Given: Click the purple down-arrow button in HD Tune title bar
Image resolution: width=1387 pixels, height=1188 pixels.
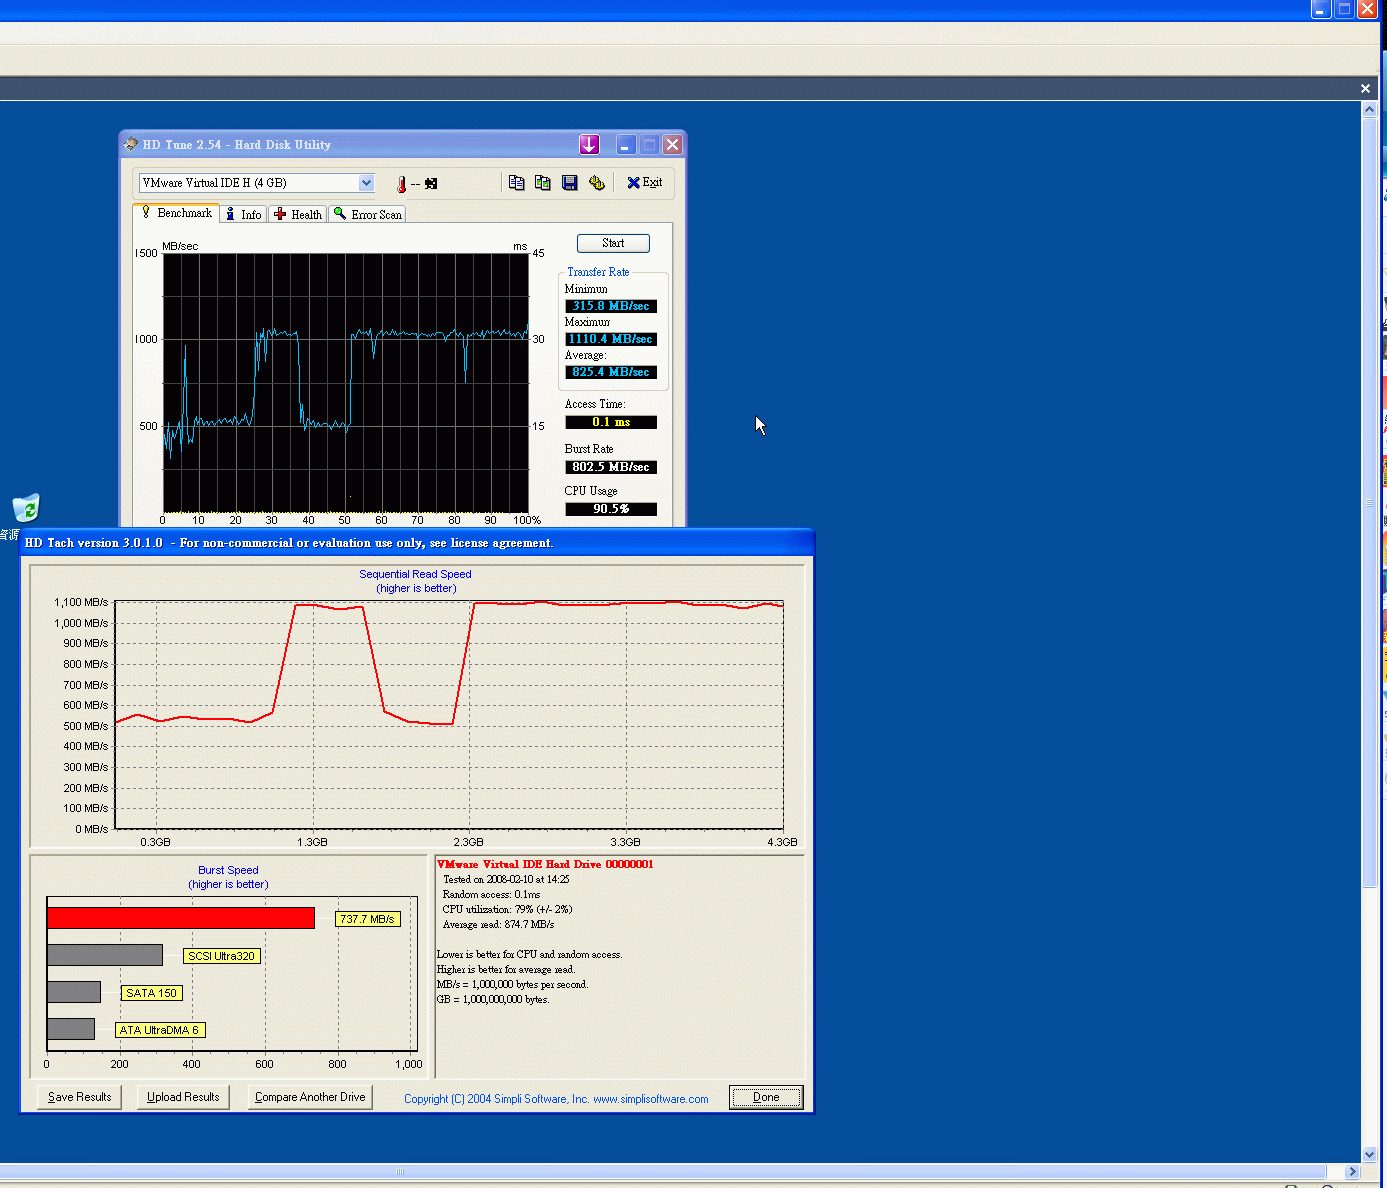Looking at the screenshot, I should tap(589, 145).
